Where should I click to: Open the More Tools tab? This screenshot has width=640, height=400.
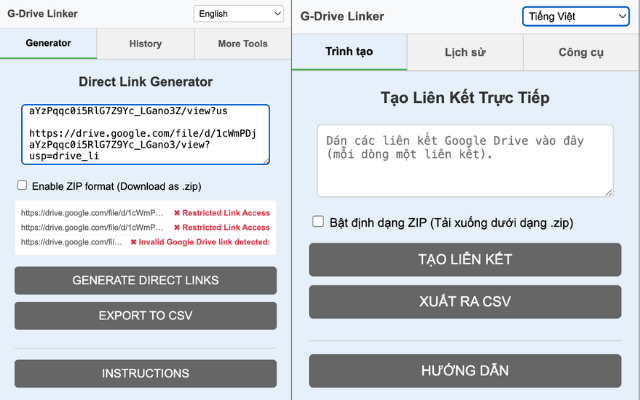point(242,44)
